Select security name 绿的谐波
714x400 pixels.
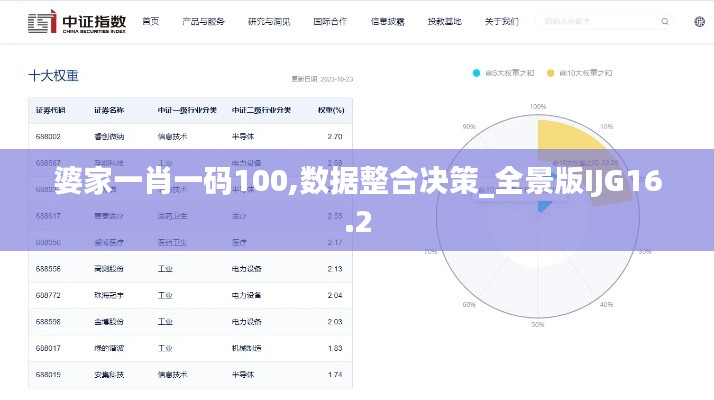(109, 348)
